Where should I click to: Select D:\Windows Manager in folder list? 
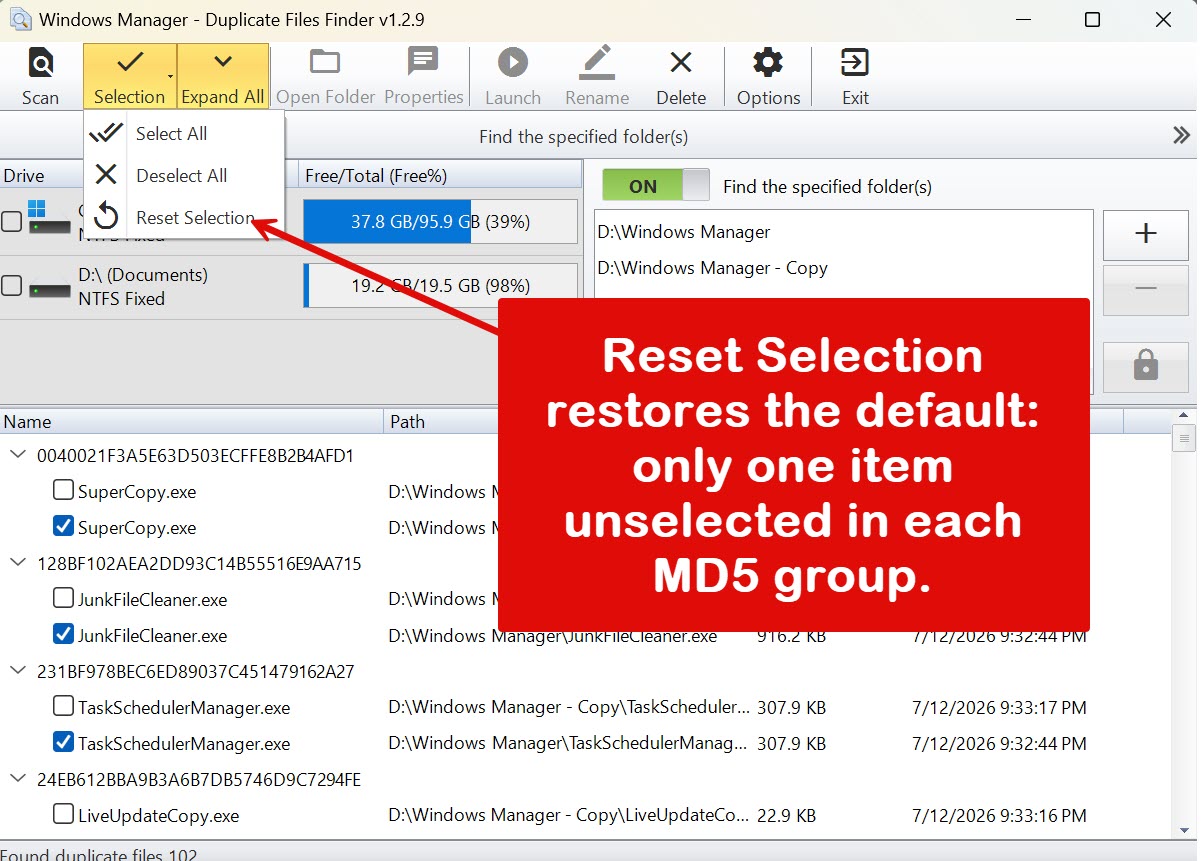(684, 232)
